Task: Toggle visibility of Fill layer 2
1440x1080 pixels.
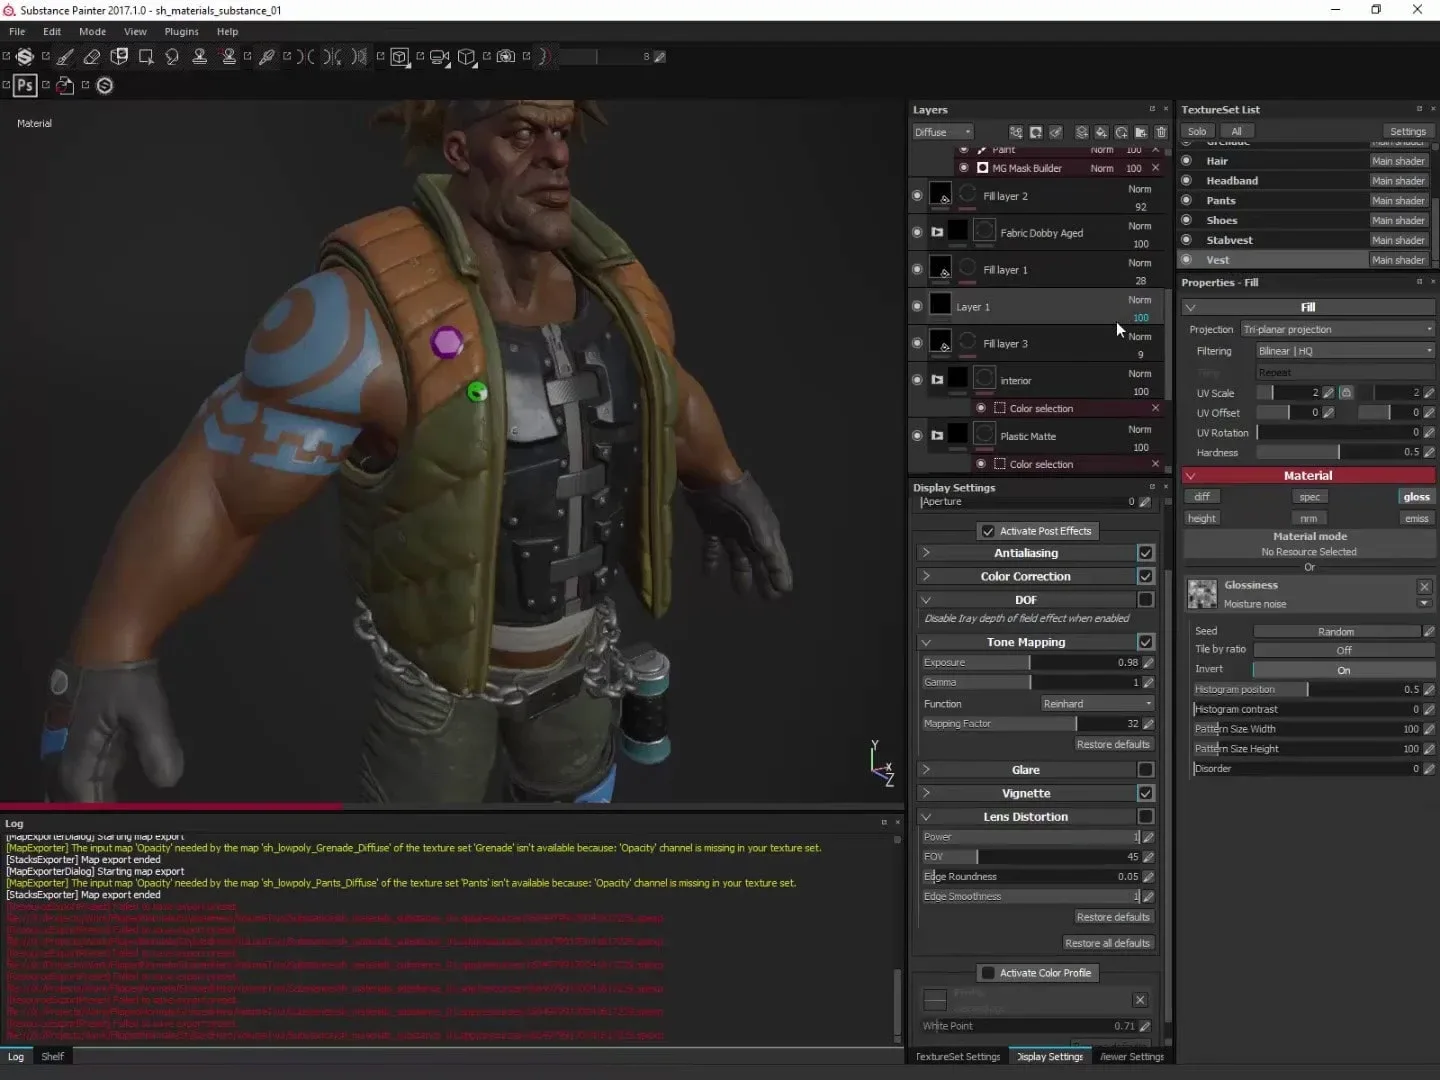Action: click(917, 195)
